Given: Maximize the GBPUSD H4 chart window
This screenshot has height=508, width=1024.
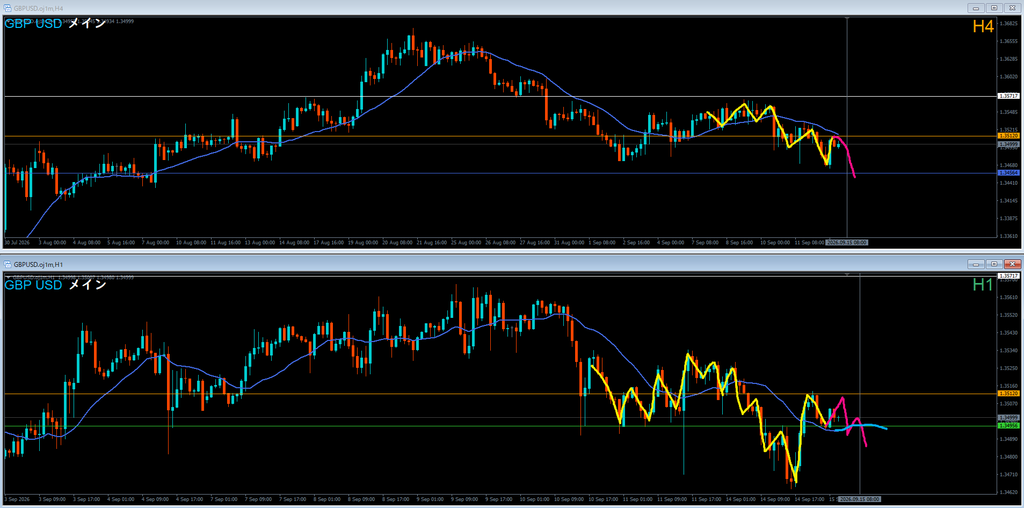Looking at the screenshot, I should coord(994,8).
